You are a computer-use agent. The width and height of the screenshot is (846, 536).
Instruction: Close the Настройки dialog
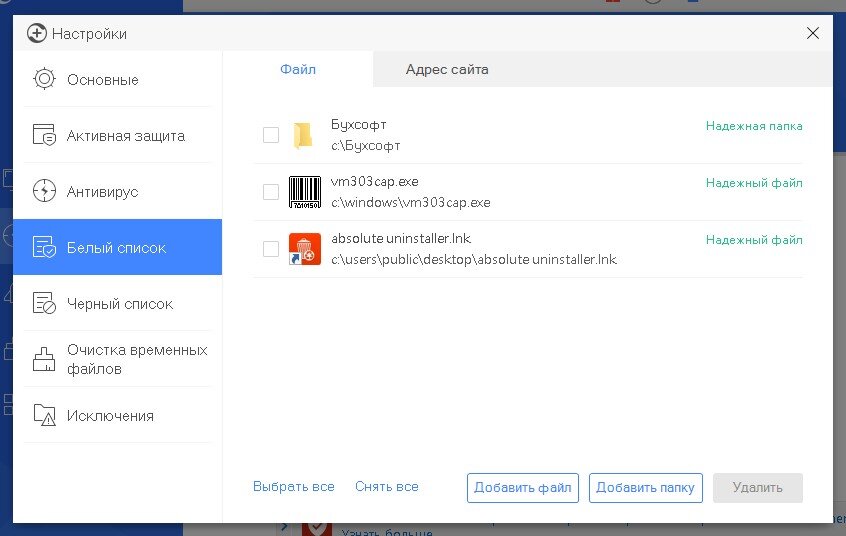point(813,33)
